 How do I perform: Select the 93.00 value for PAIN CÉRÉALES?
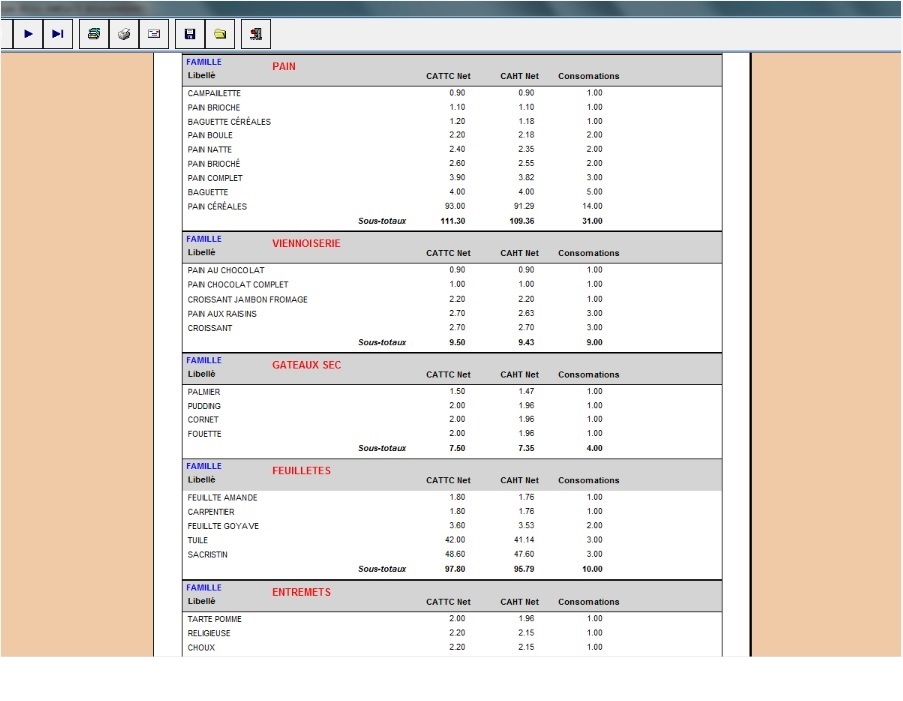click(x=455, y=206)
